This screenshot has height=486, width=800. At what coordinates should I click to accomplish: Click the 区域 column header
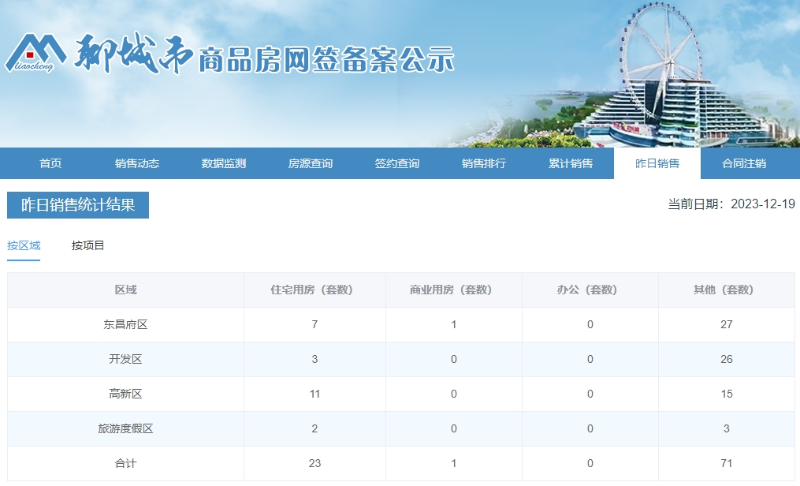pos(126,290)
